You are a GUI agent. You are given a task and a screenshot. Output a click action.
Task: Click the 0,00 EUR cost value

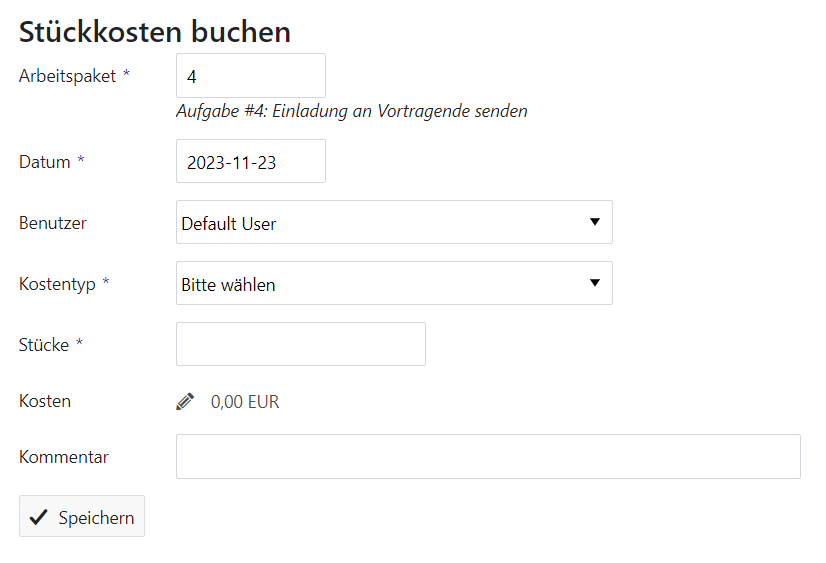pyautogui.click(x=245, y=402)
